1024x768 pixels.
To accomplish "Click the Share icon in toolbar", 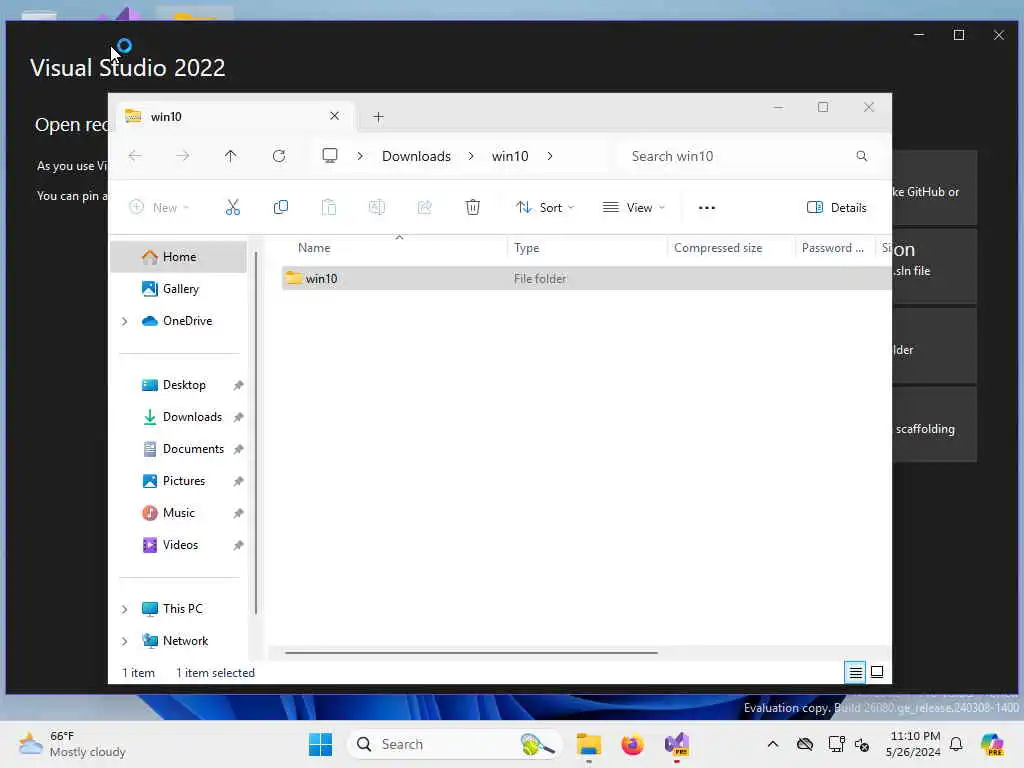I will (424, 208).
